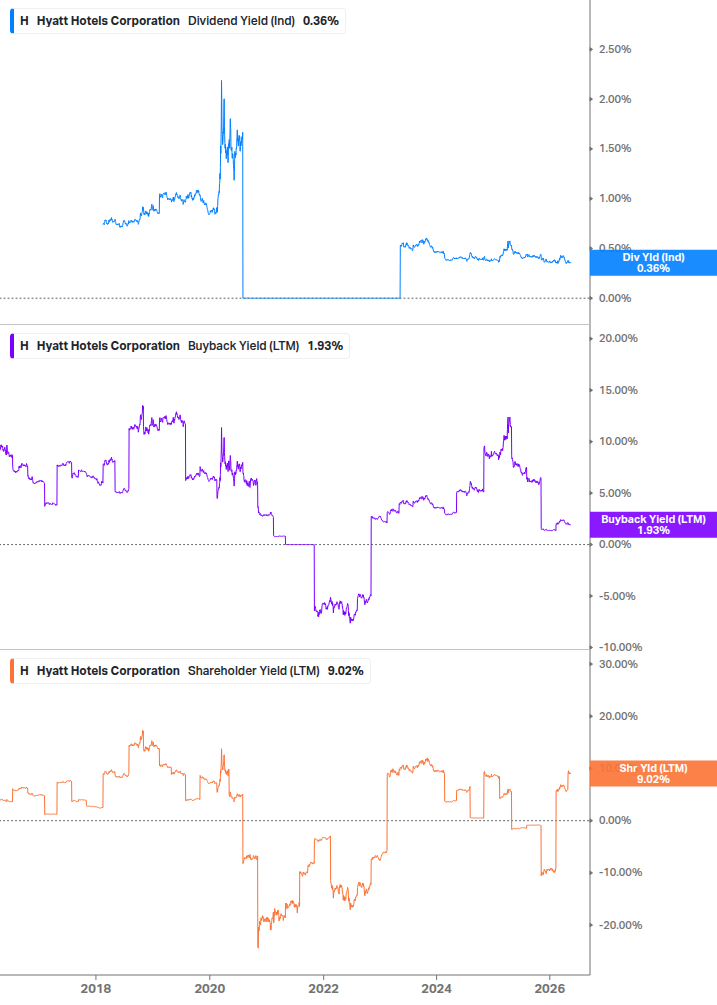Viewport: 717px width, 1005px height.
Task: Click the 15.00% tick on buyback axis
Action: pos(618,390)
